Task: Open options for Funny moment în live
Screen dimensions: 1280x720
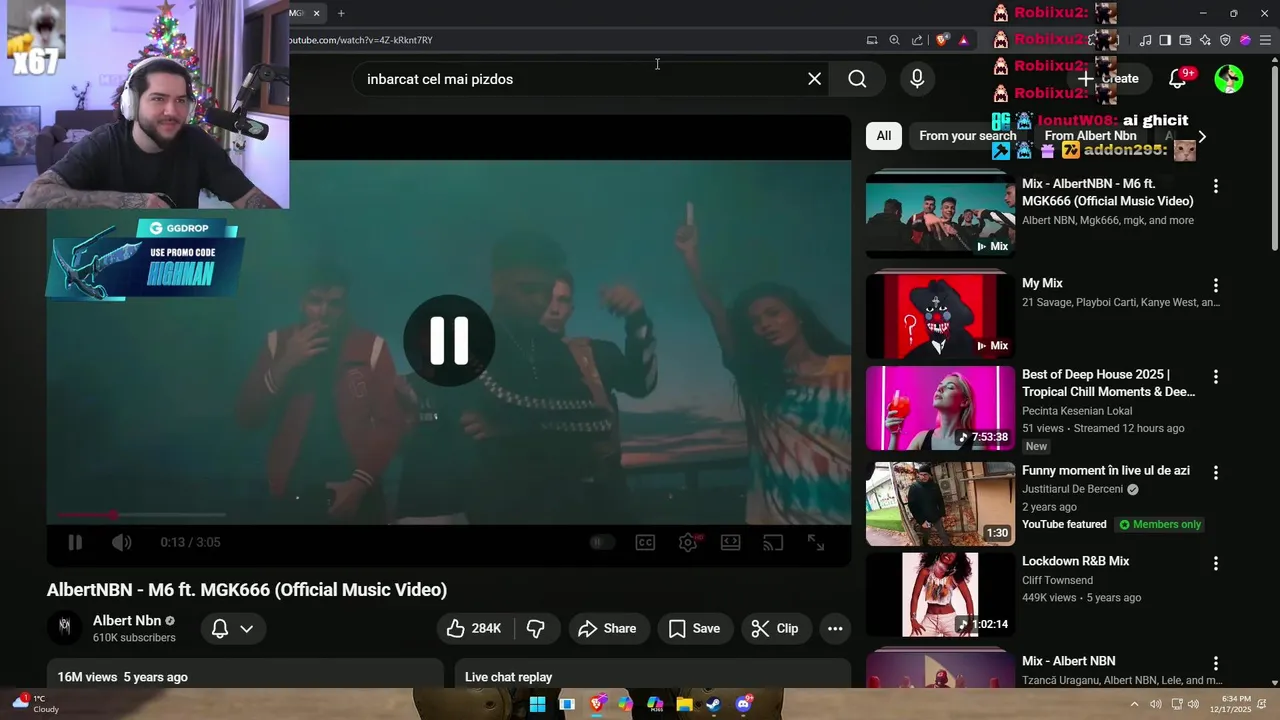Action: (1216, 472)
